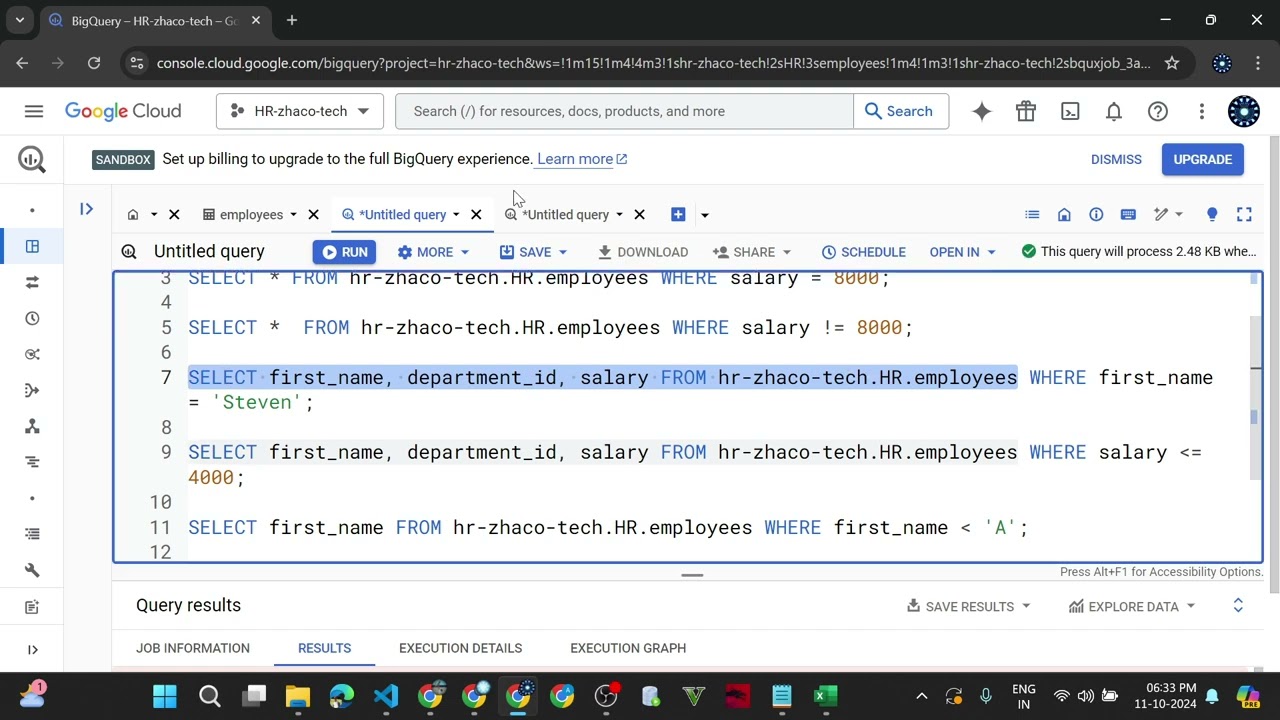1280x720 pixels.
Task: Open the OPEN IN dropdown
Action: [x=962, y=252]
